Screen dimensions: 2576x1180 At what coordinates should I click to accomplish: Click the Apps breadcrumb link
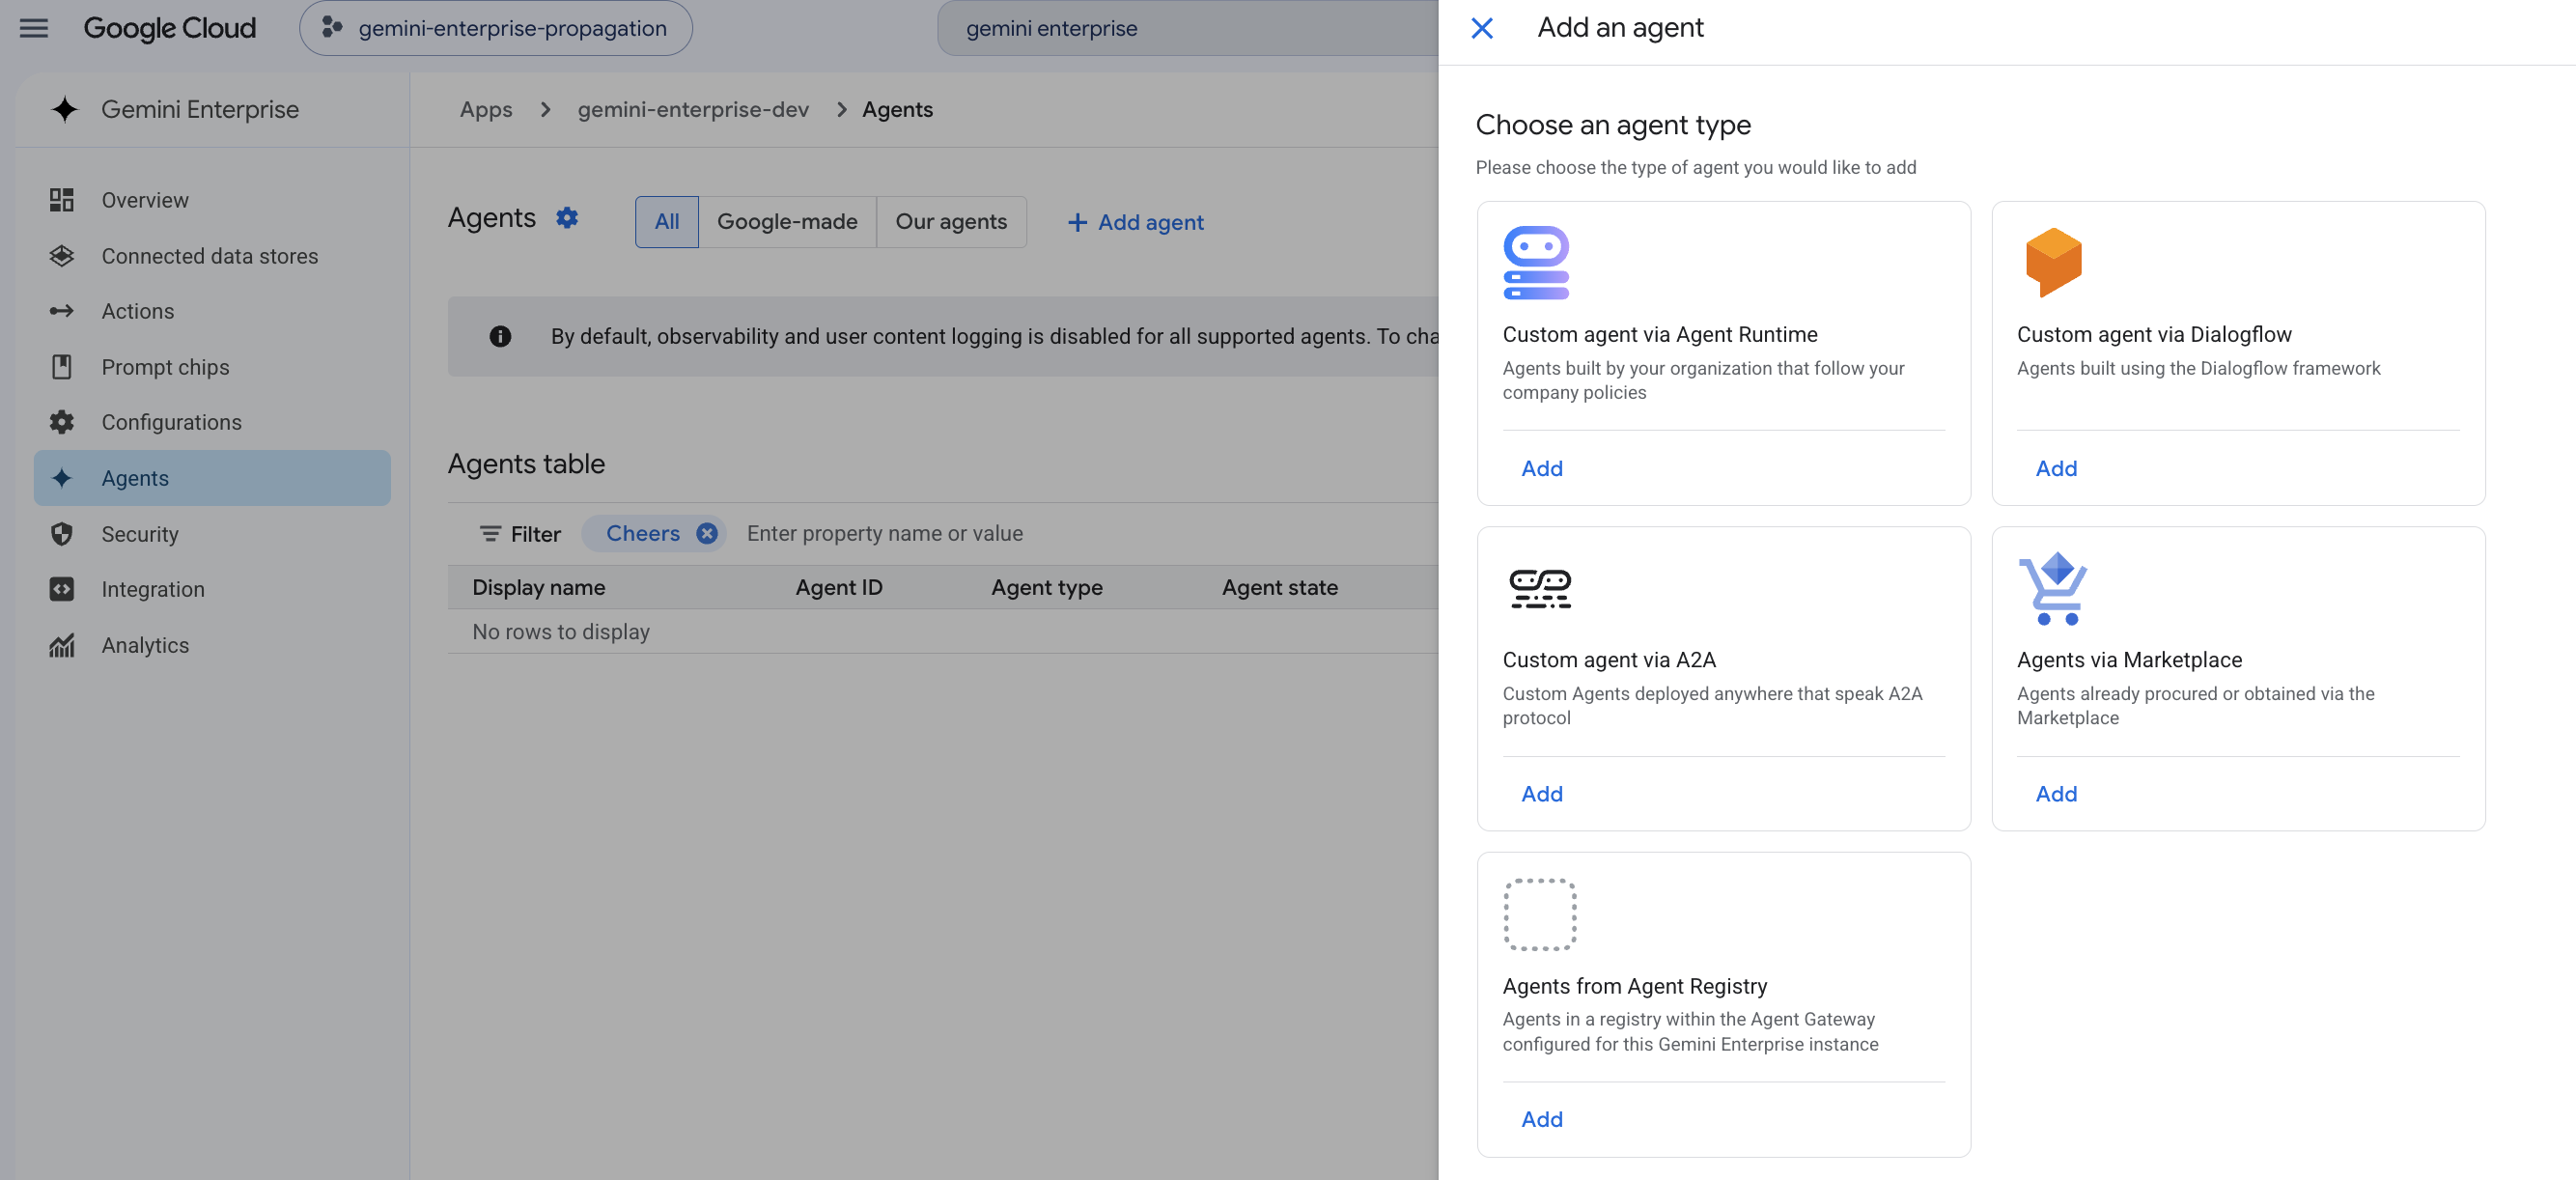486,109
